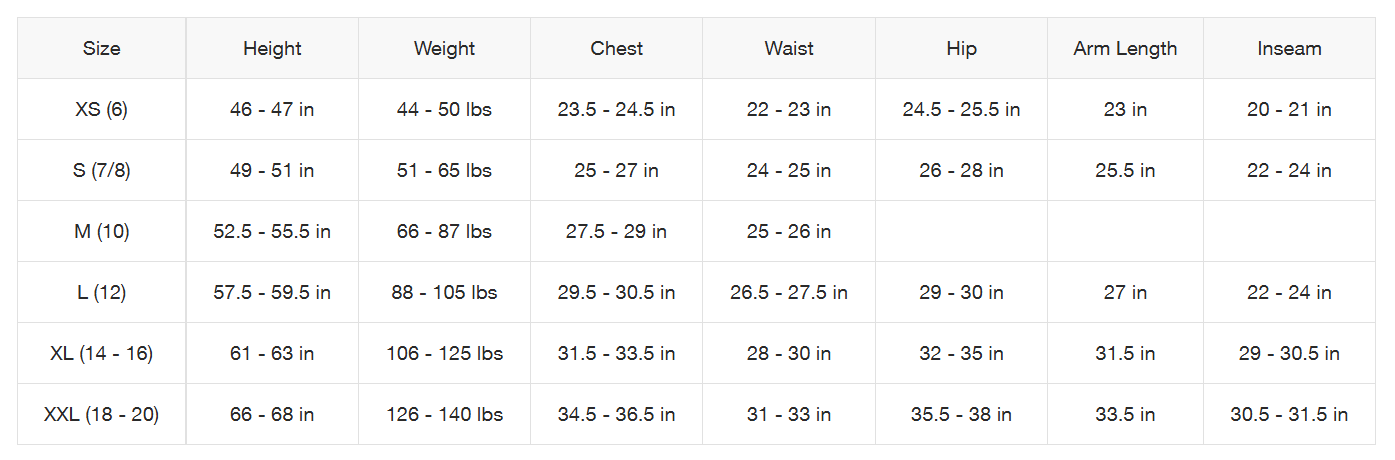Select the Weight column header
1395x460 pixels.
(x=444, y=48)
